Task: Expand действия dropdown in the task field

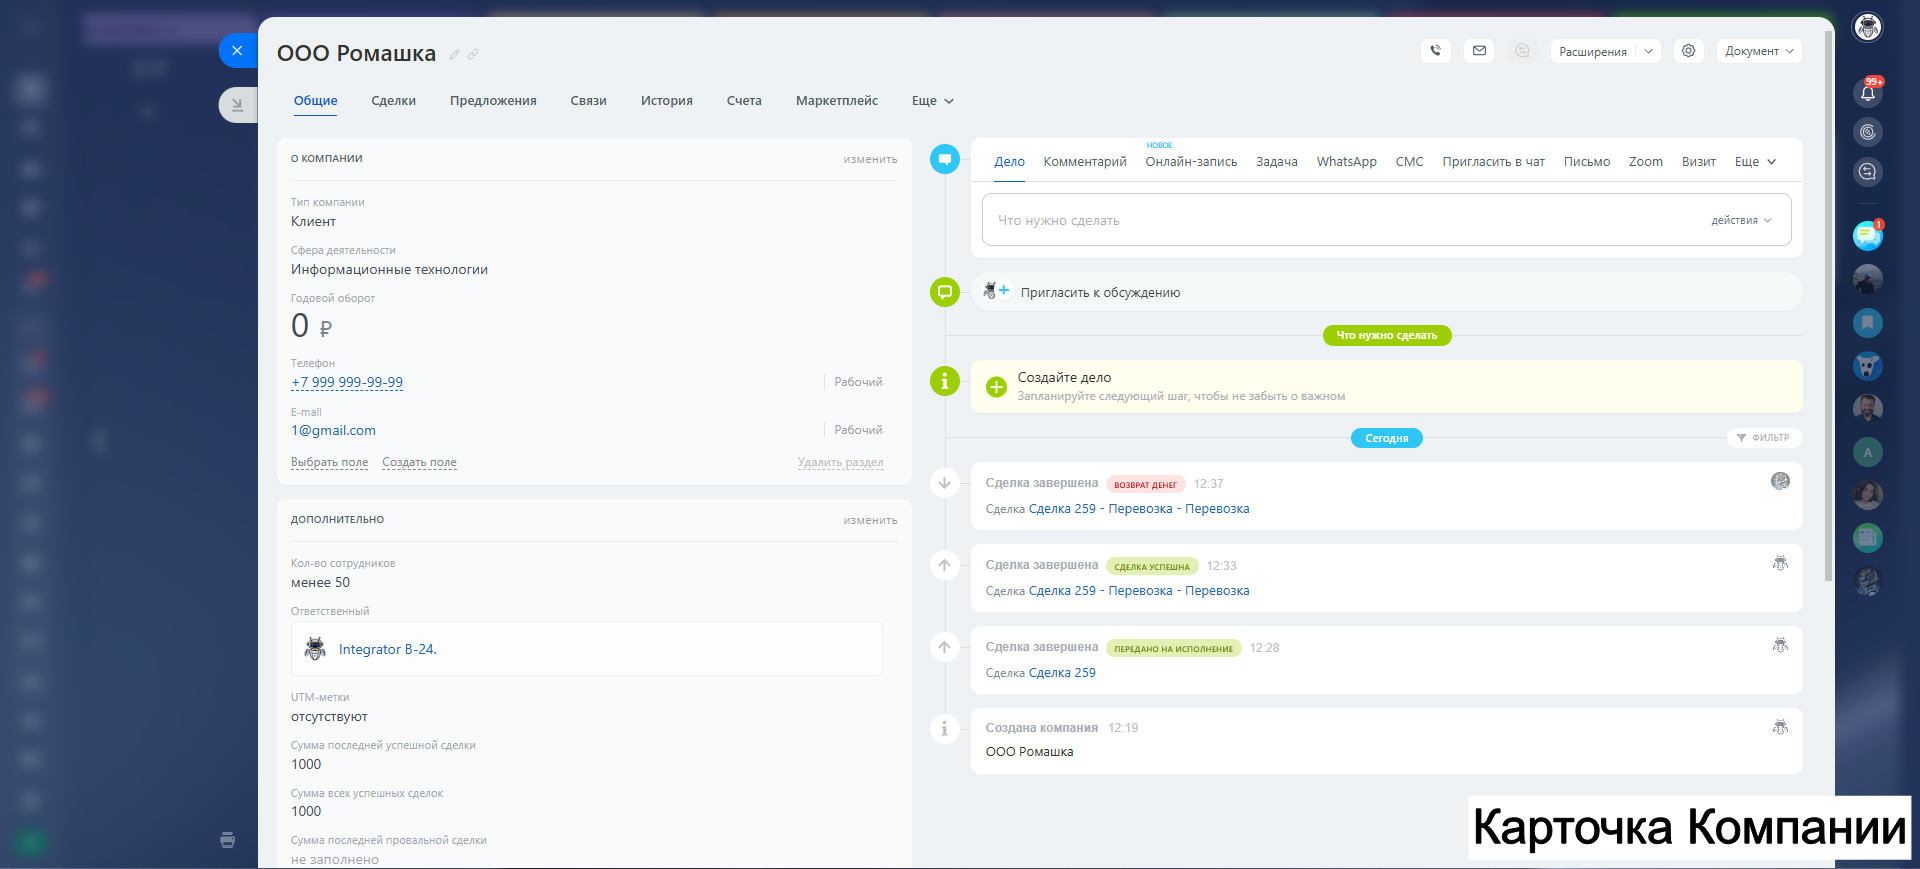Action: (x=1740, y=220)
